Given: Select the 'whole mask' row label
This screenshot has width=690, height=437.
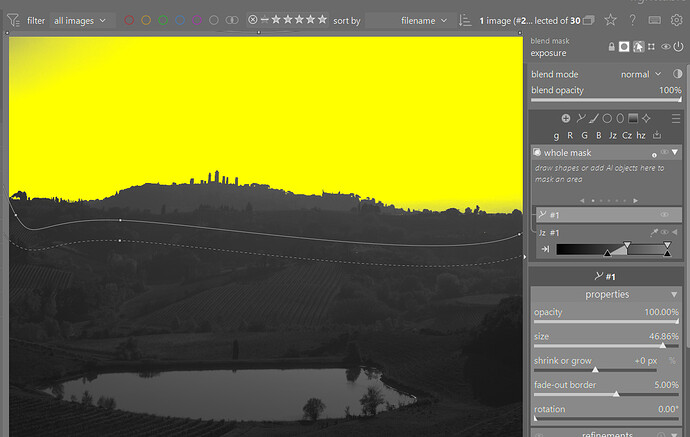Looking at the screenshot, I should pos(567,153).
